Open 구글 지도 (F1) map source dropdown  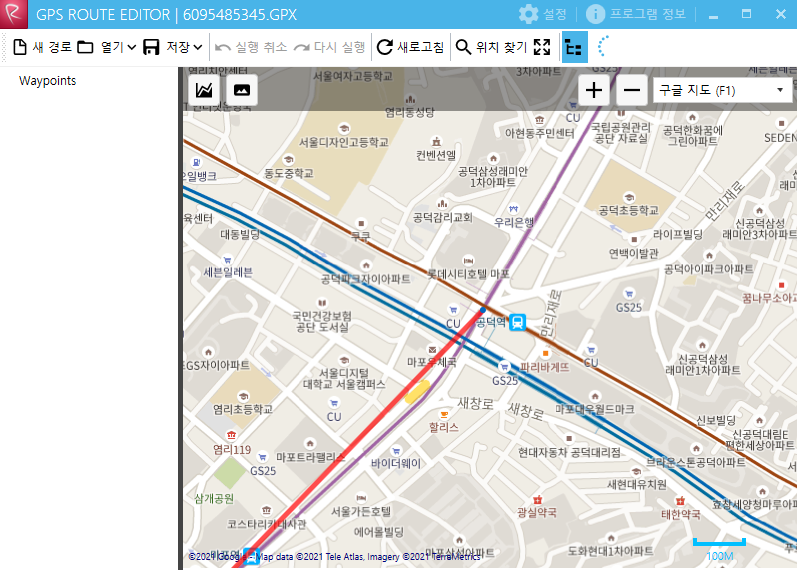(722, 91)
